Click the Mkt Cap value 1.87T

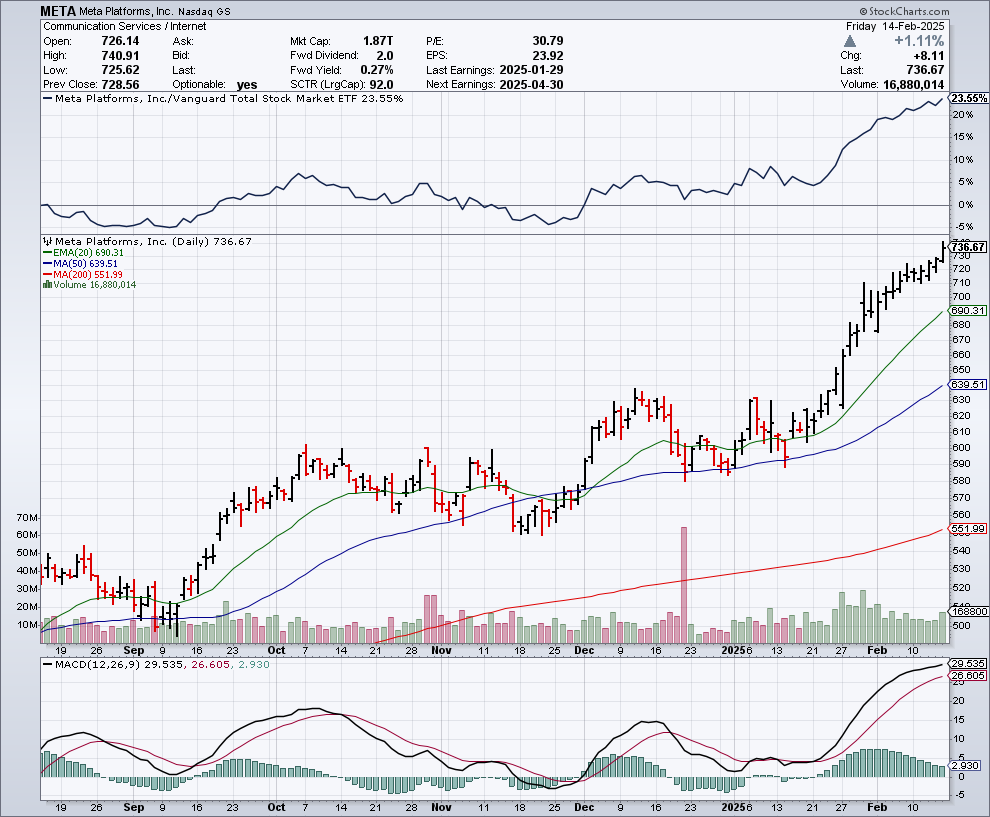tap(378, 41)
